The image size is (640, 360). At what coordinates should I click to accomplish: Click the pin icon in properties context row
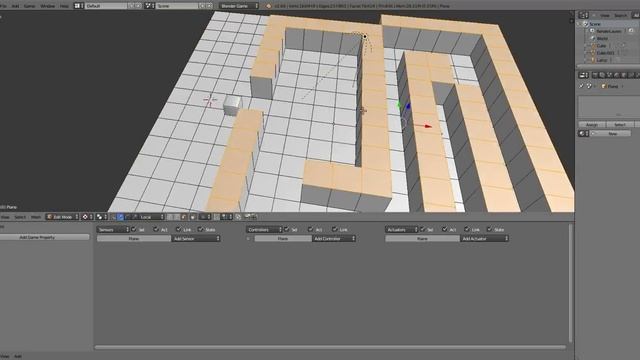581,86
